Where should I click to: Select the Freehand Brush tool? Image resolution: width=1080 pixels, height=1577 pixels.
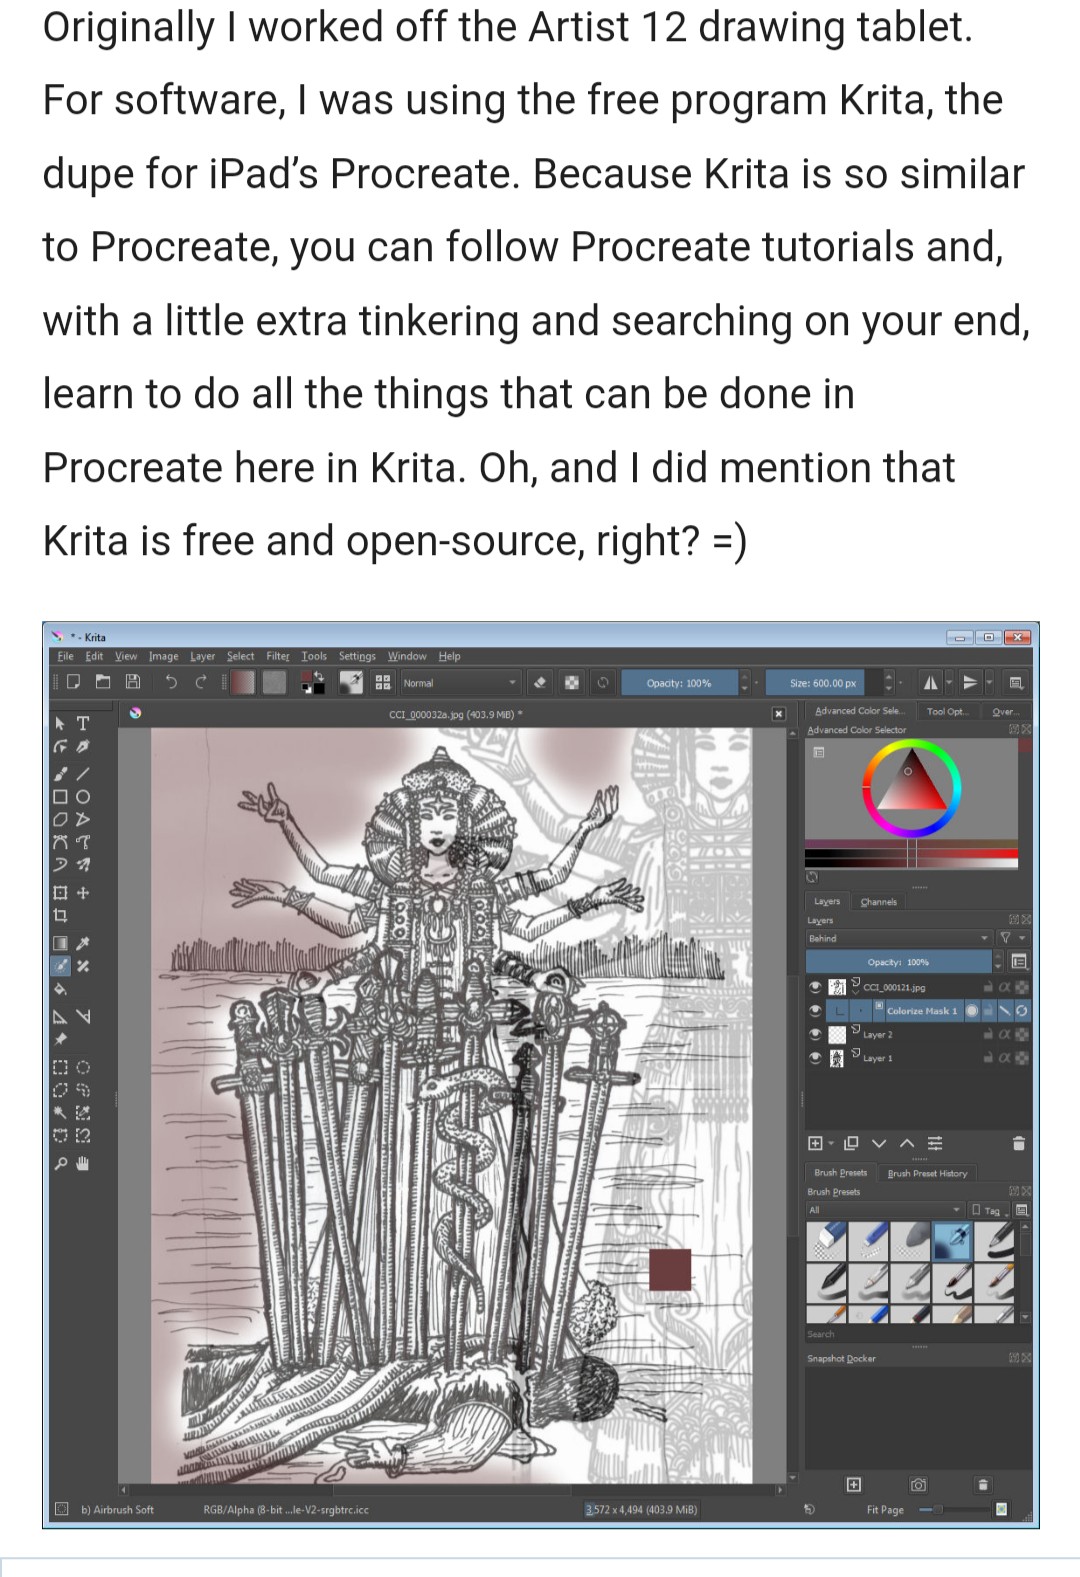pyautogui.click(x=61, y=773)
